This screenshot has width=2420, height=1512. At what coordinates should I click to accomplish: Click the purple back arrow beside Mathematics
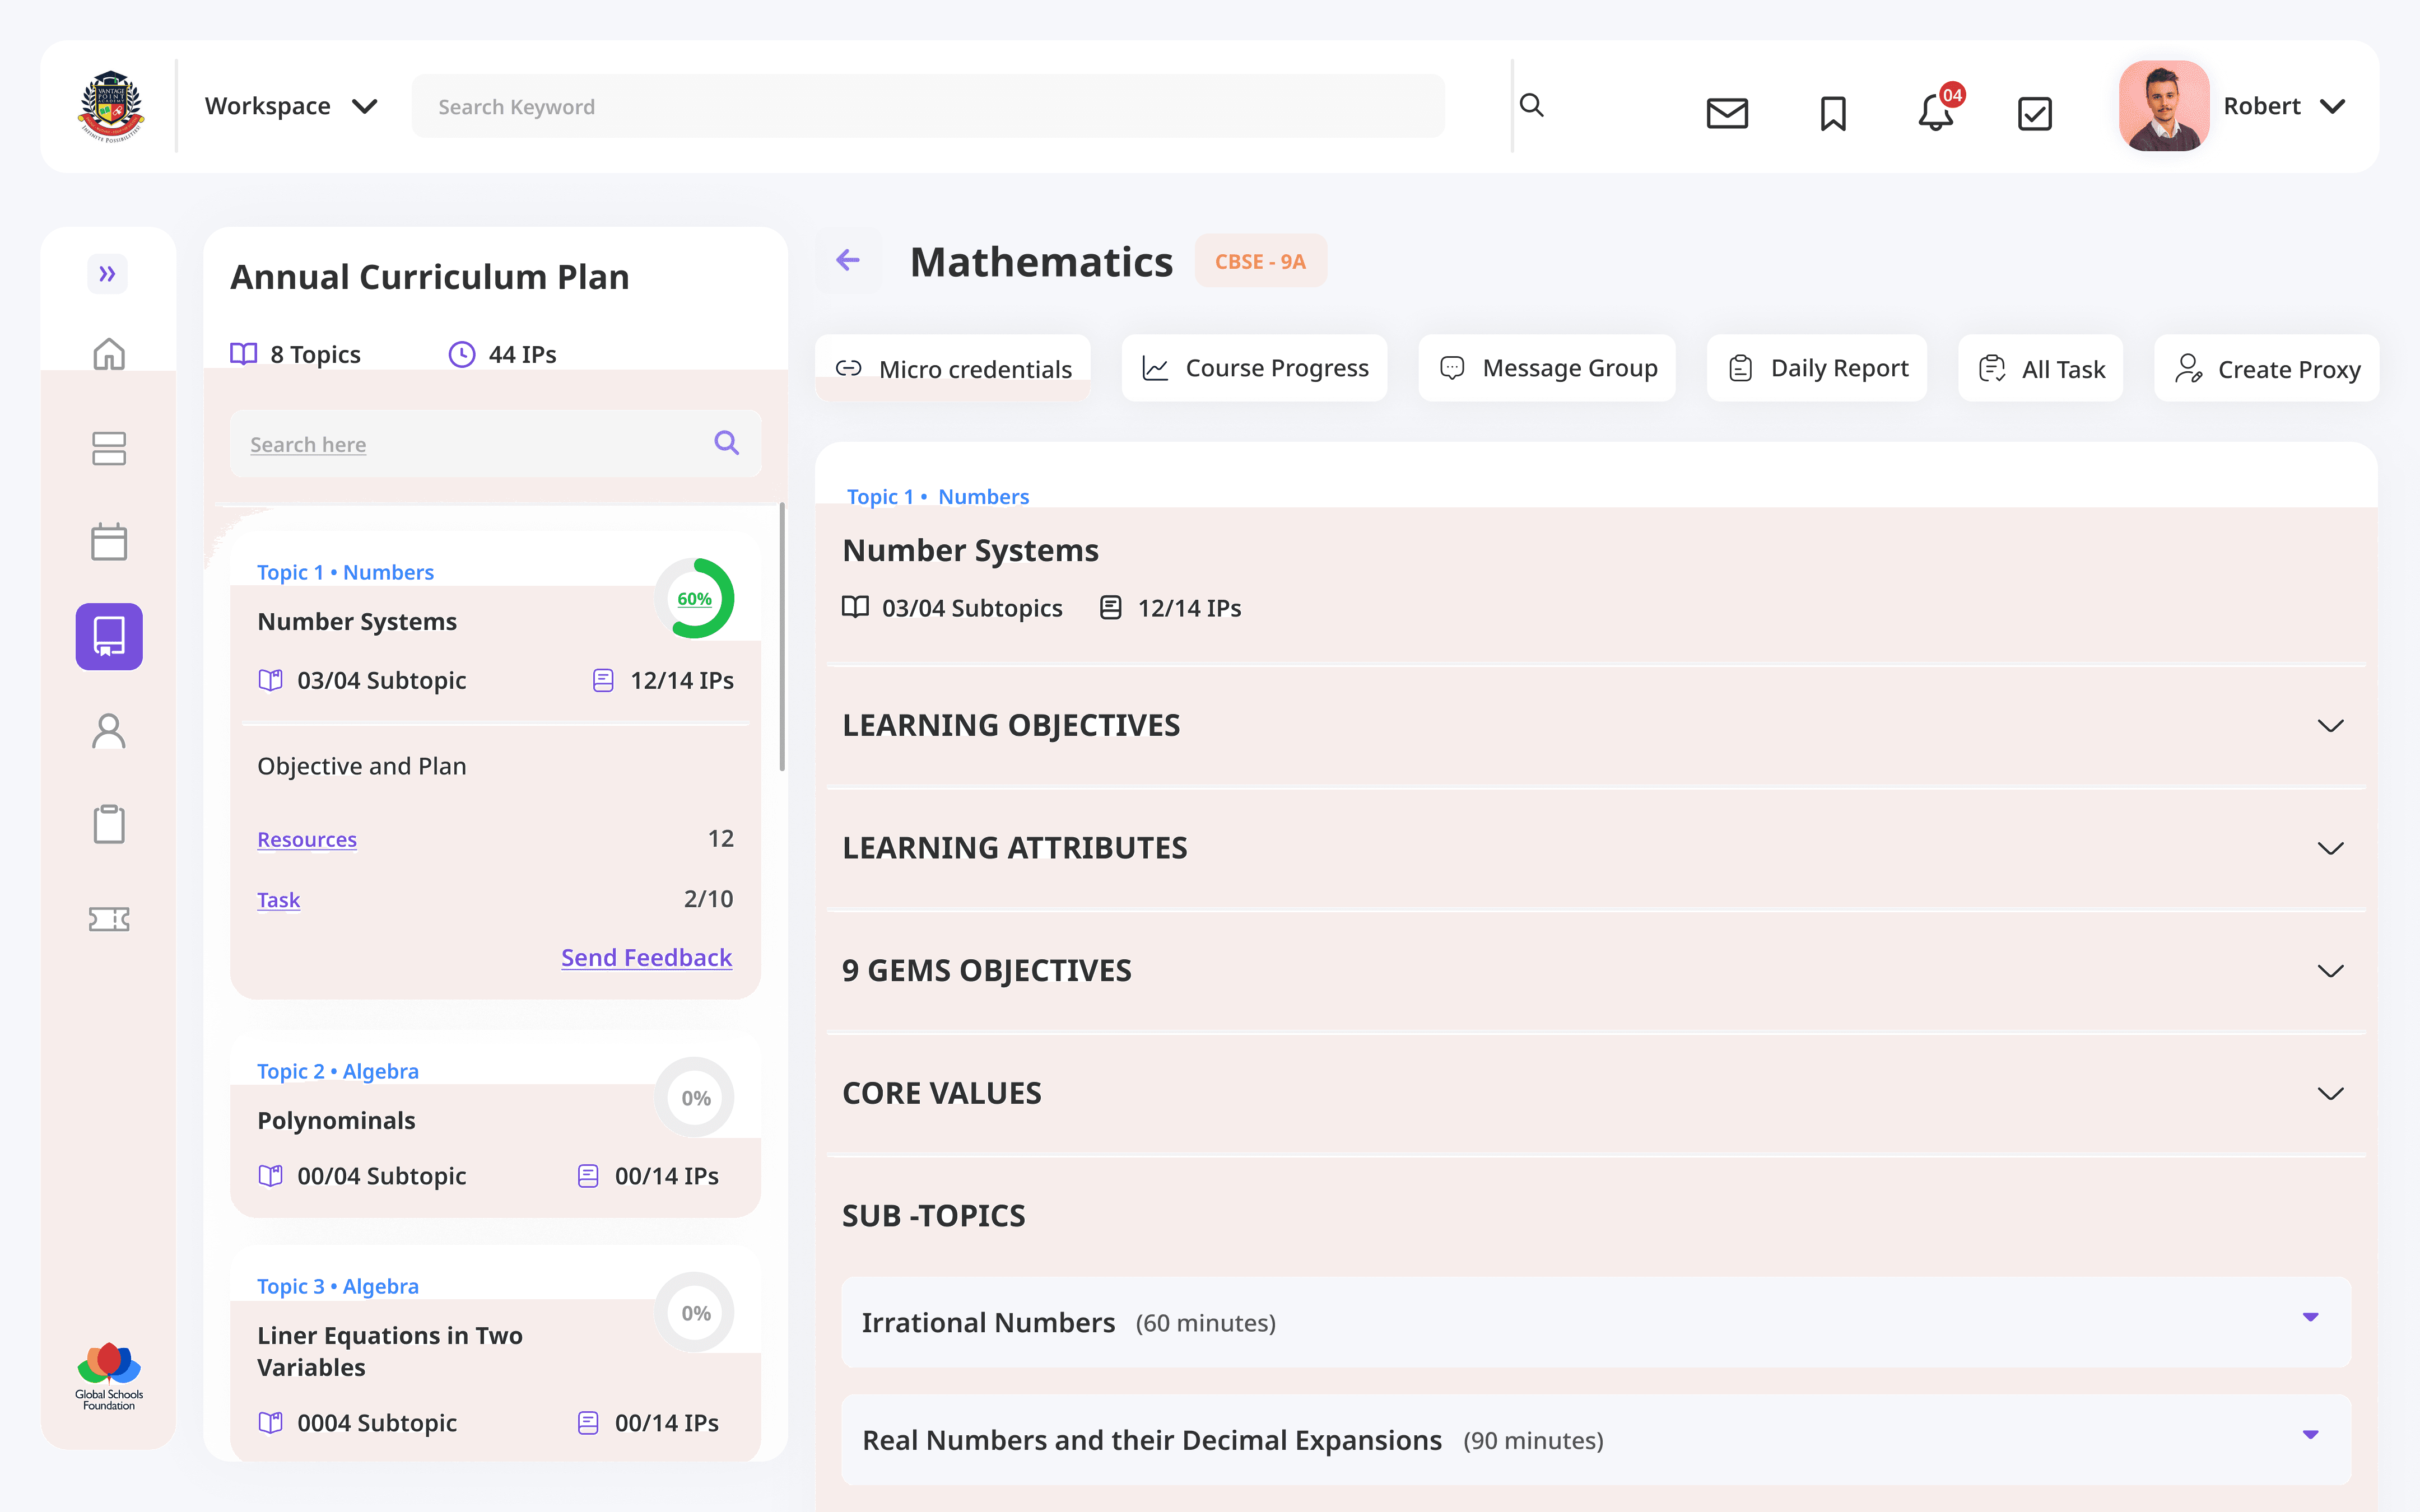coord(848,261)
